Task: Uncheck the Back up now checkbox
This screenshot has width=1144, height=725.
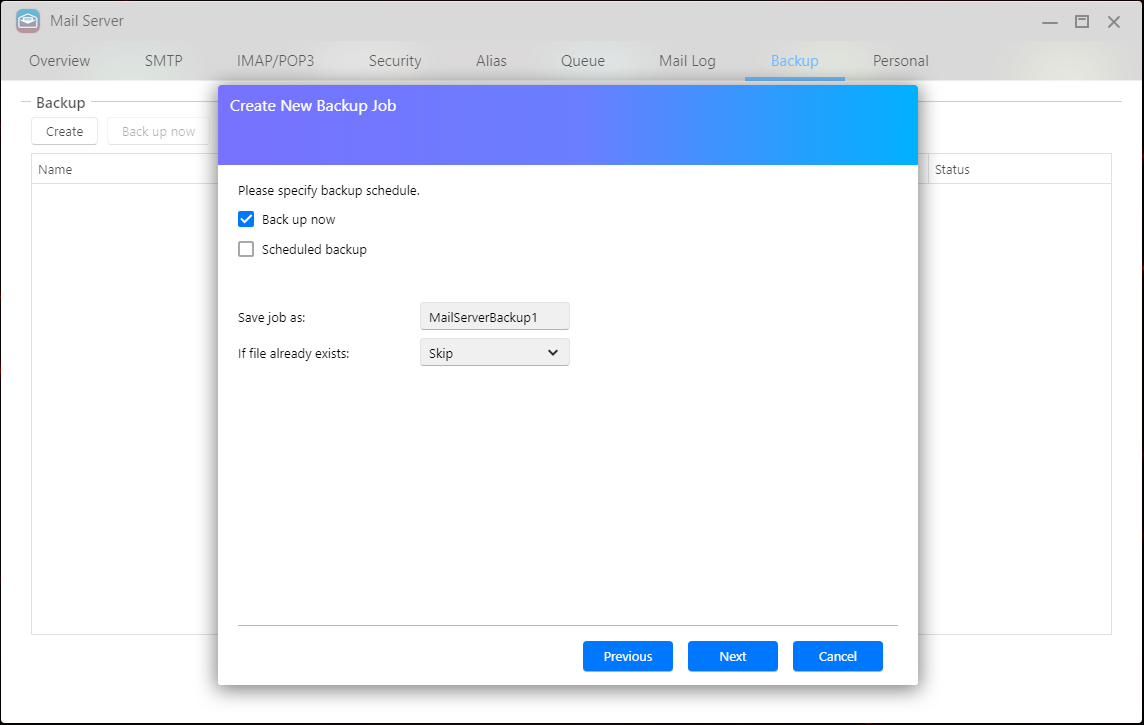Action: pyautogui.click(x=246, y=220)
